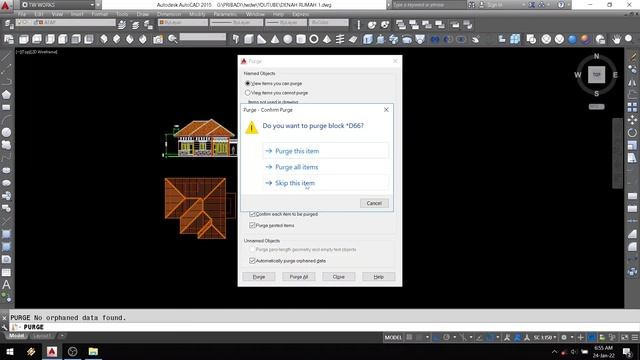Viewport: 640px width, 360px height.
Task: Click the 'Type a keyword or phrase' search box
Action: pyautogui.click(x=429, y=5)
